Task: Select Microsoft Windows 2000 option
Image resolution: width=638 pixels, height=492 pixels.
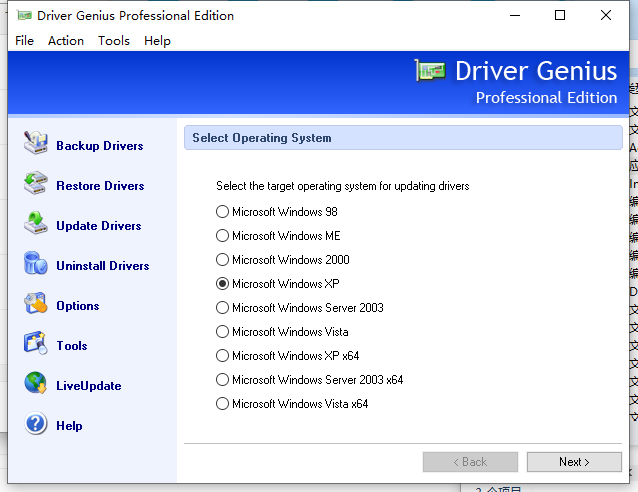Action: pos(222,260)
